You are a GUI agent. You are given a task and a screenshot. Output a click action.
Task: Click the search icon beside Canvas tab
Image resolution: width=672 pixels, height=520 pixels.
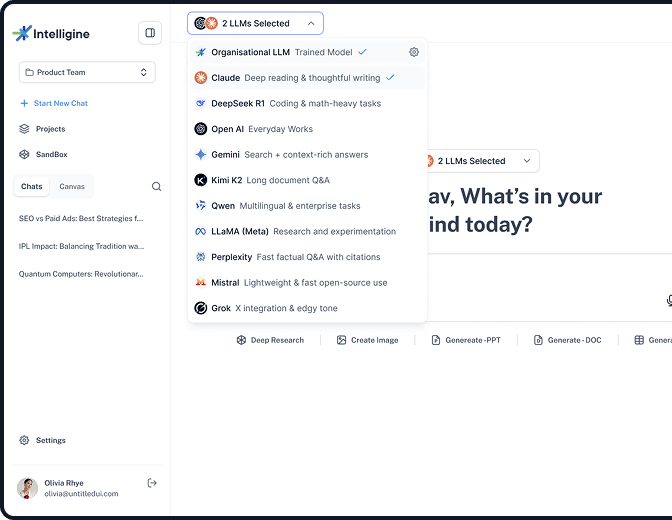coord(156,186)
